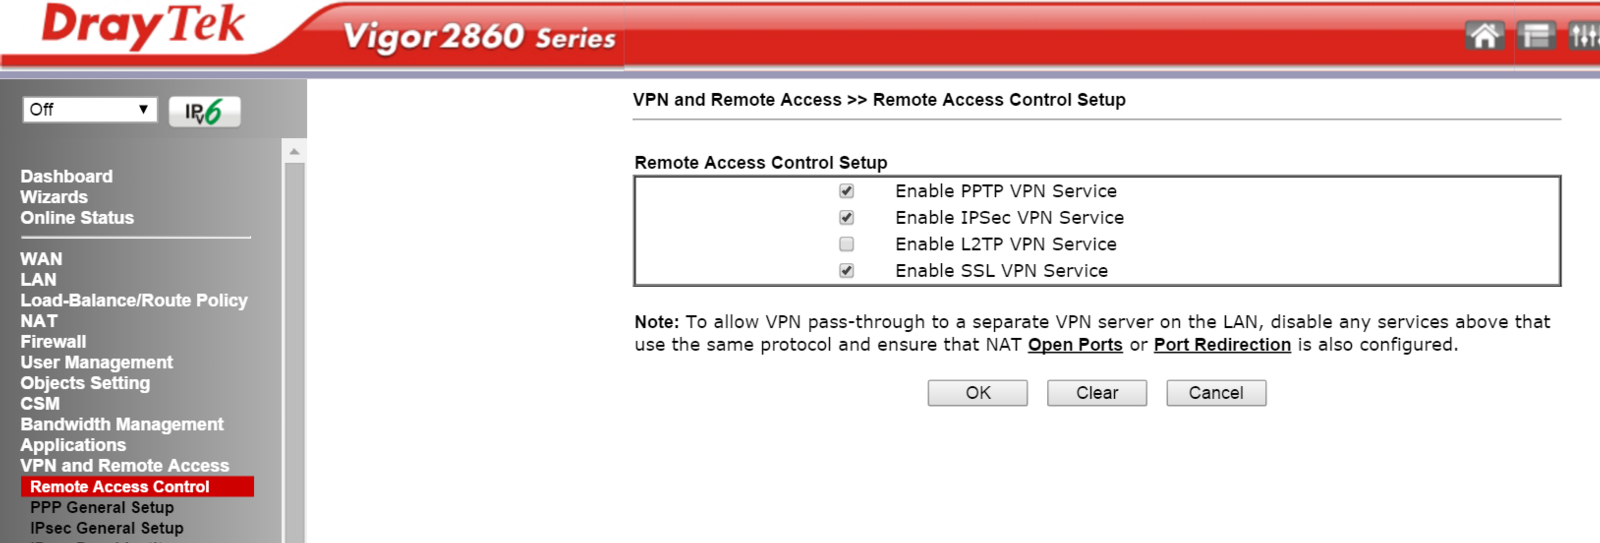
Task: Open the Off dropdown in sidebar
Action: 90,110
